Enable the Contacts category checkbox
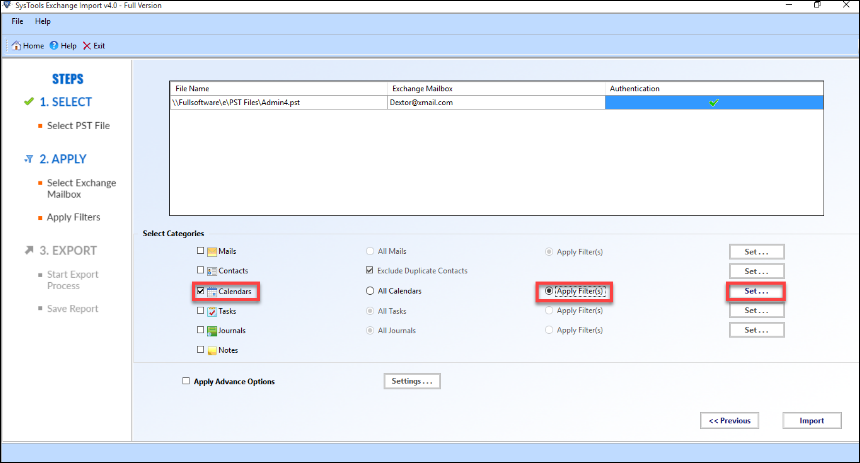 [200, 270]
